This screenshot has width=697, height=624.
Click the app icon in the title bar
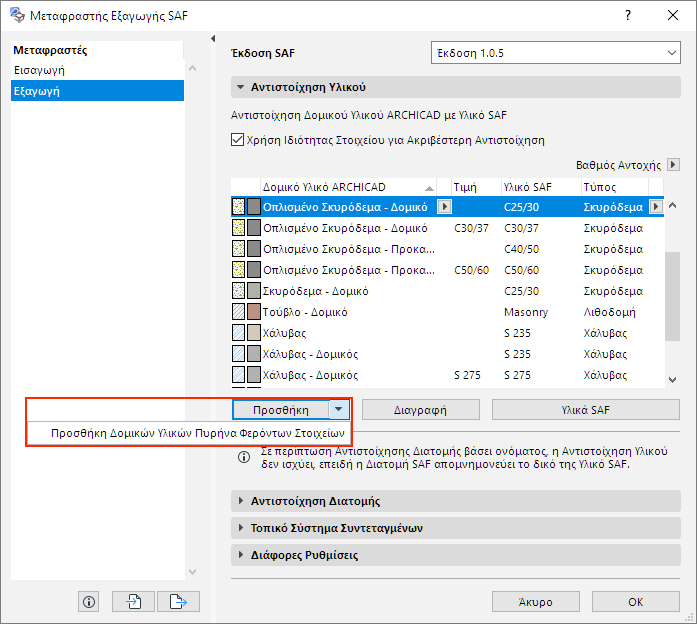click(17, 15)
